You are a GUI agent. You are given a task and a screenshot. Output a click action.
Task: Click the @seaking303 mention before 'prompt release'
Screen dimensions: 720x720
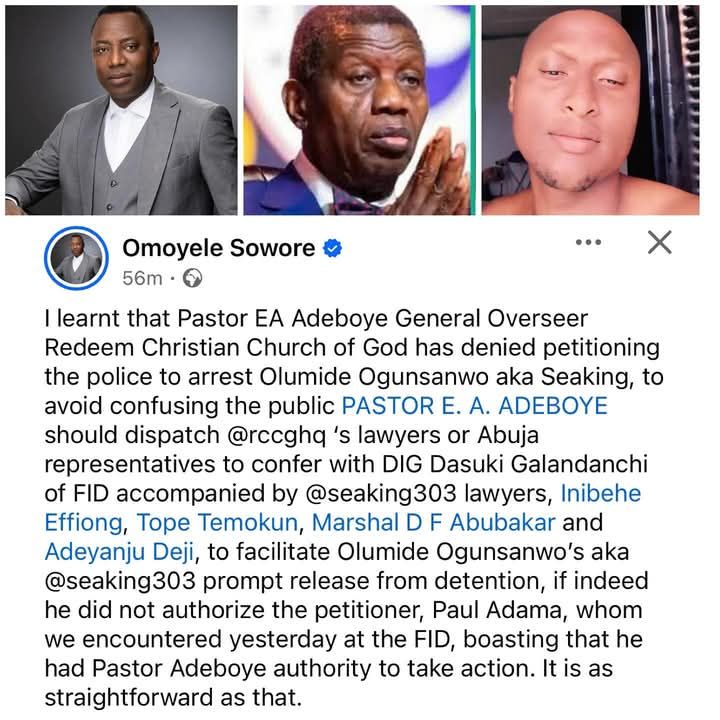(120, 581)
